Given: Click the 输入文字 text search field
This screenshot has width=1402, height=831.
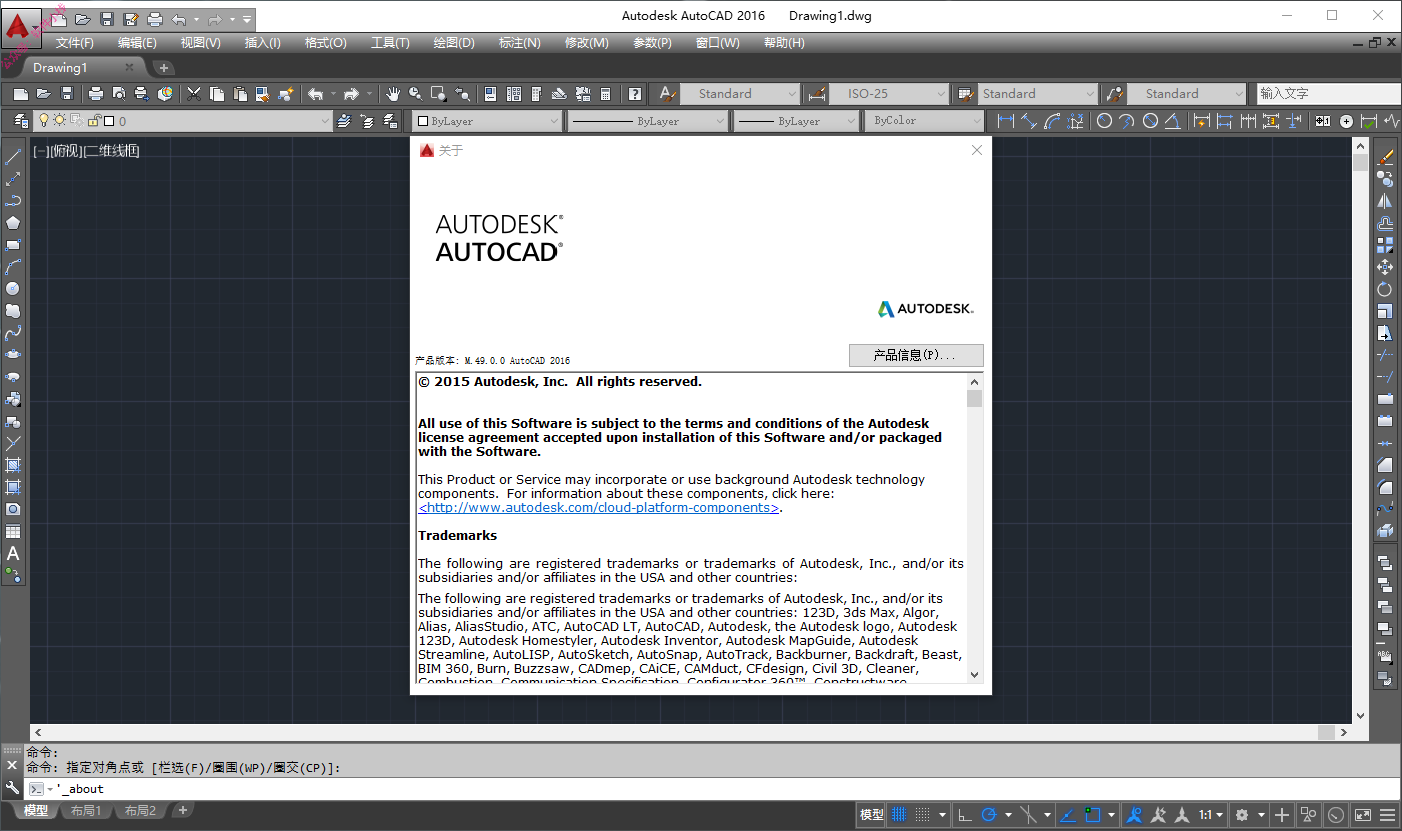Looking at the screenshot, I should point(1329,94).
